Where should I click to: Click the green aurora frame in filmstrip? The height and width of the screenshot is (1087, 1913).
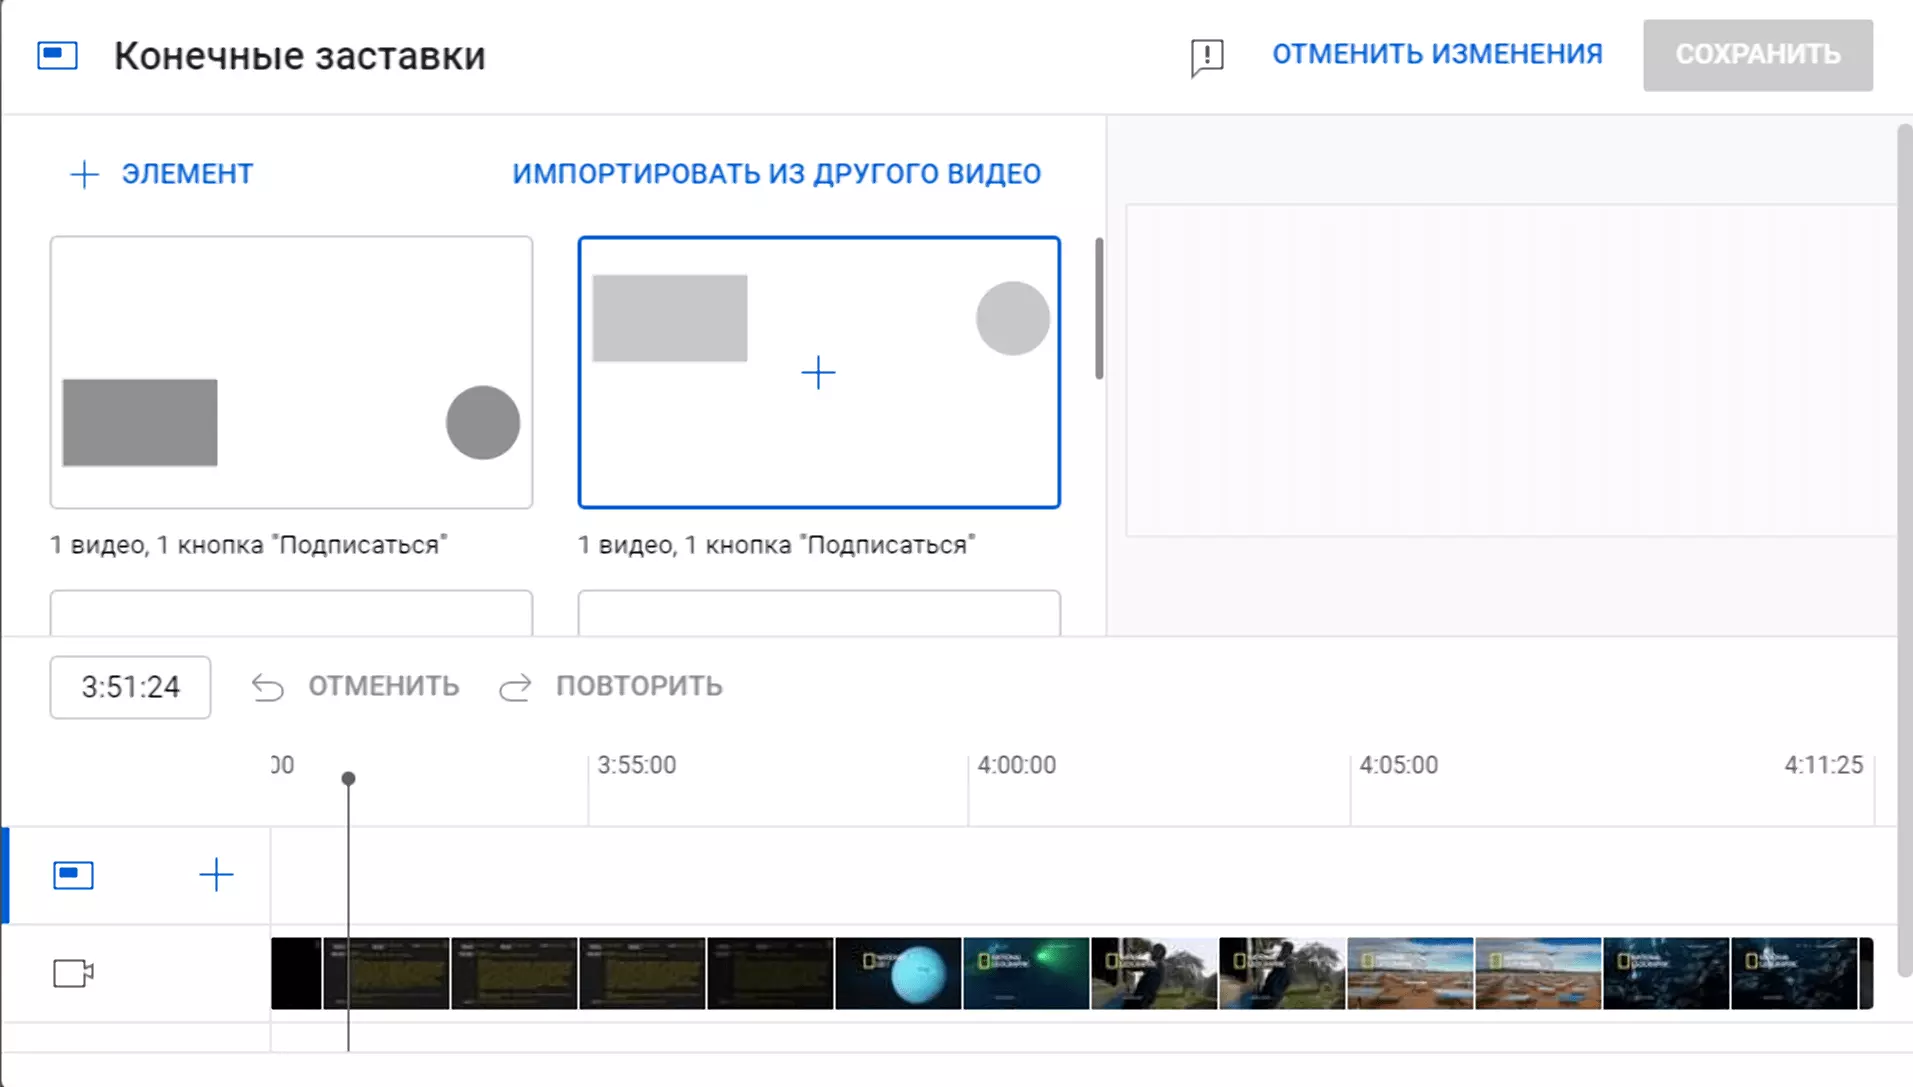1026,973
